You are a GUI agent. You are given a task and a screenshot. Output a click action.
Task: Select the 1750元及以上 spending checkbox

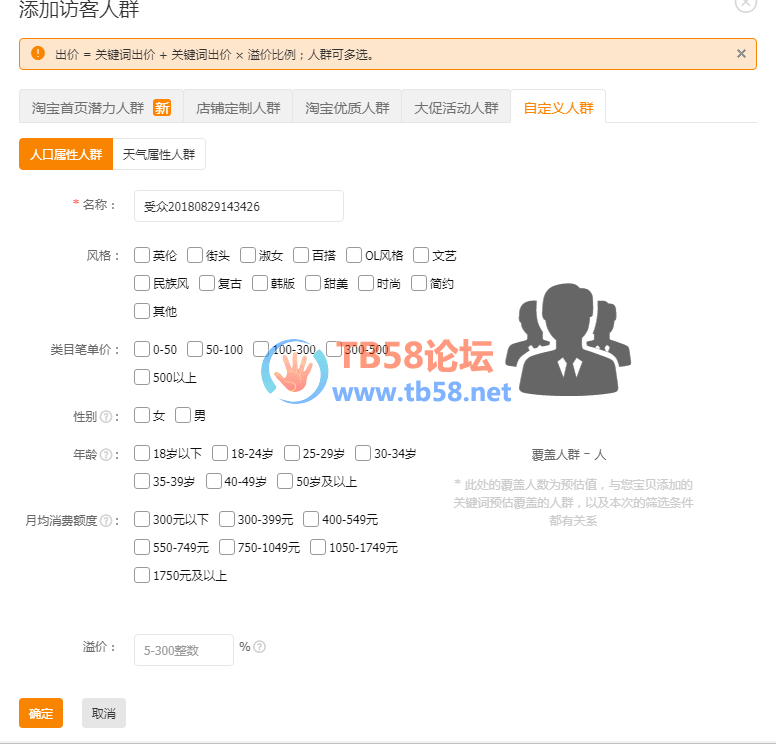point(142,575)
